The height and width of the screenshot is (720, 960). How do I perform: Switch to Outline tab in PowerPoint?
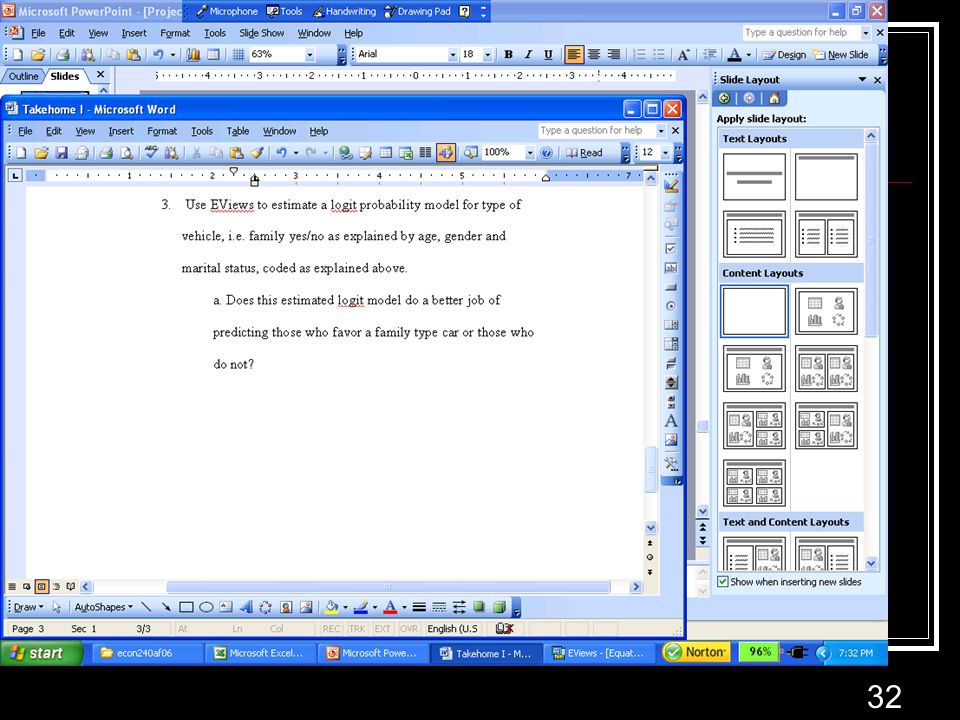pyautogui.click(x=23, y=77)
